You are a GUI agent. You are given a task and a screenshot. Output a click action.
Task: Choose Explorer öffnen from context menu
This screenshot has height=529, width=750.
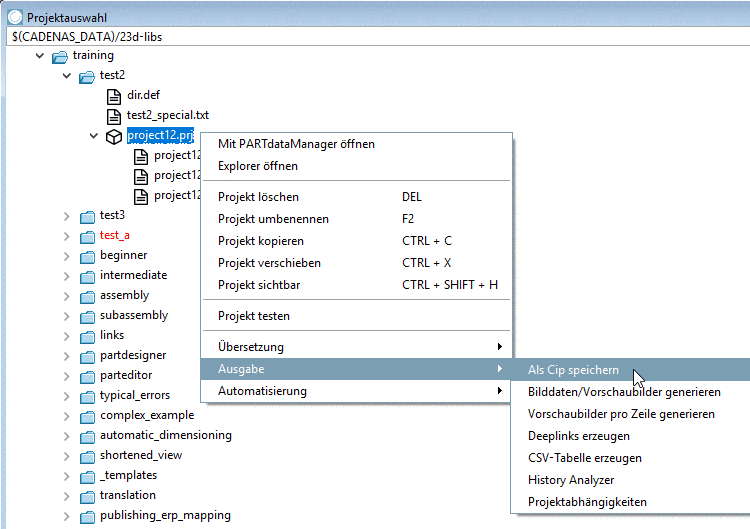356,166
